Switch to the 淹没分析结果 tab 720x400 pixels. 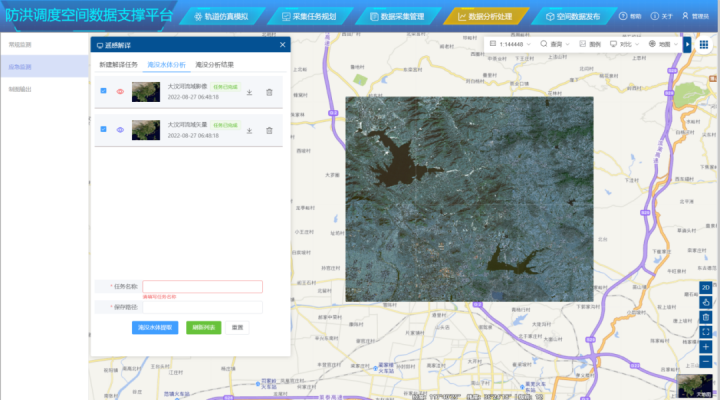point(214,64)
